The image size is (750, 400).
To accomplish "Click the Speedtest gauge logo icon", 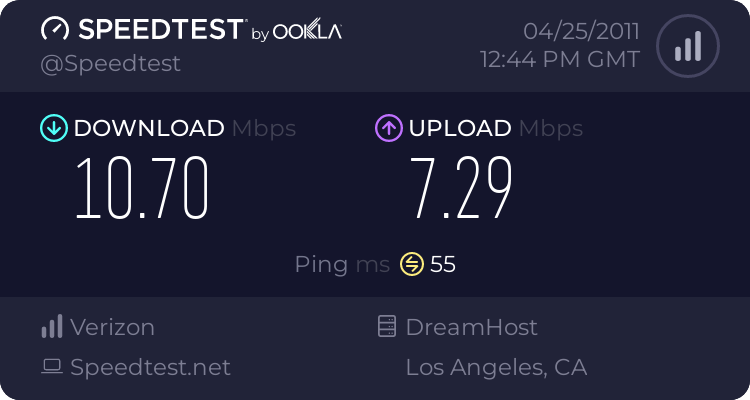I will point(55,30).
